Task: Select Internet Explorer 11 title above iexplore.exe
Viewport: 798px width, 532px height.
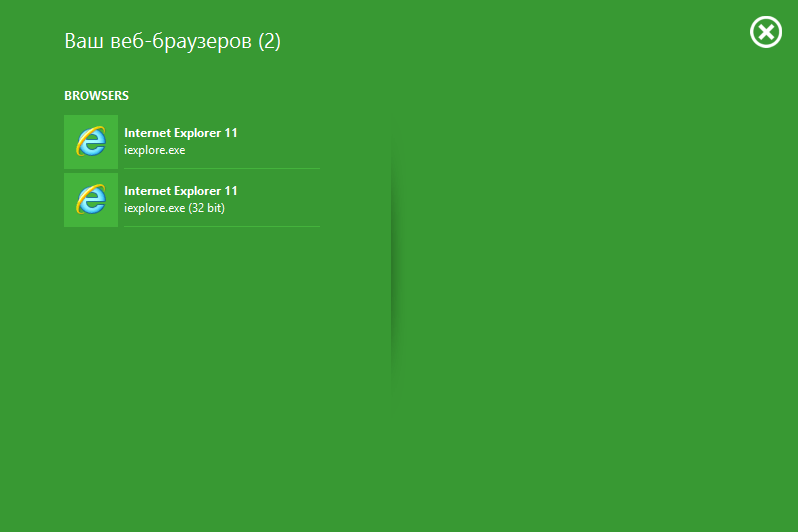Action: [181, 133]
